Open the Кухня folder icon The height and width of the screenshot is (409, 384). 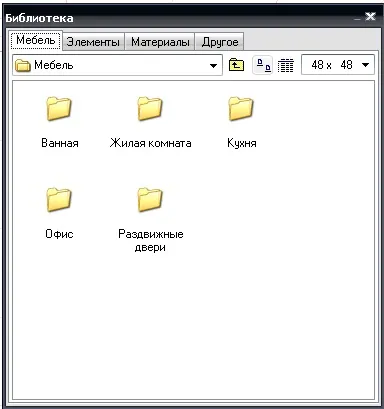point(241,109)
